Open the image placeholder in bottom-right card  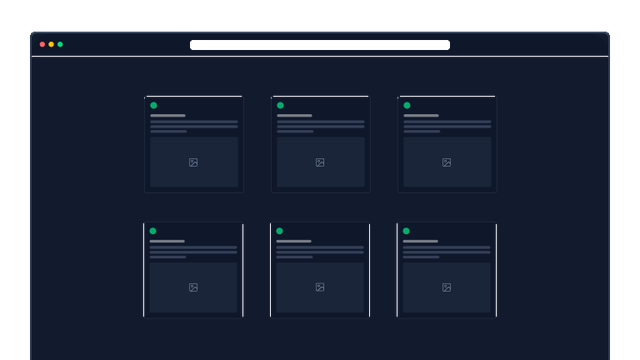pos(447,288)
